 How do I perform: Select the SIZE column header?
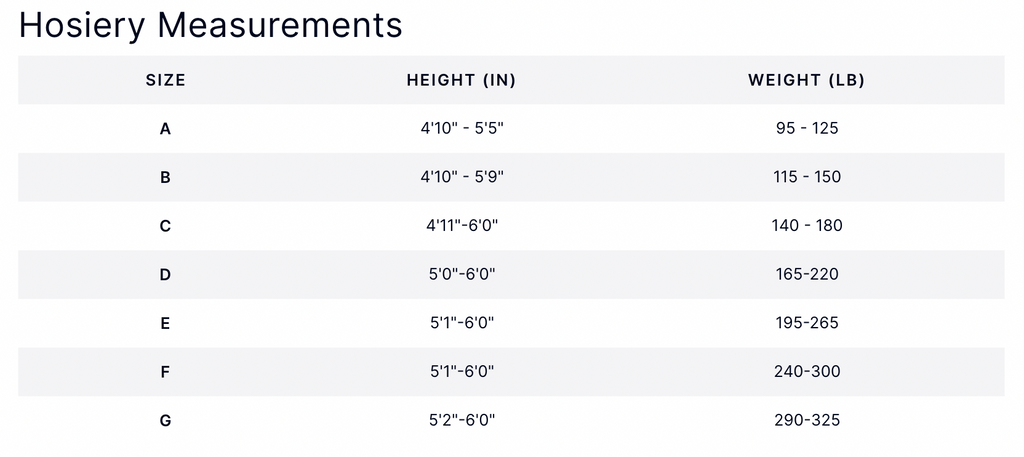[x=166, y=80]
